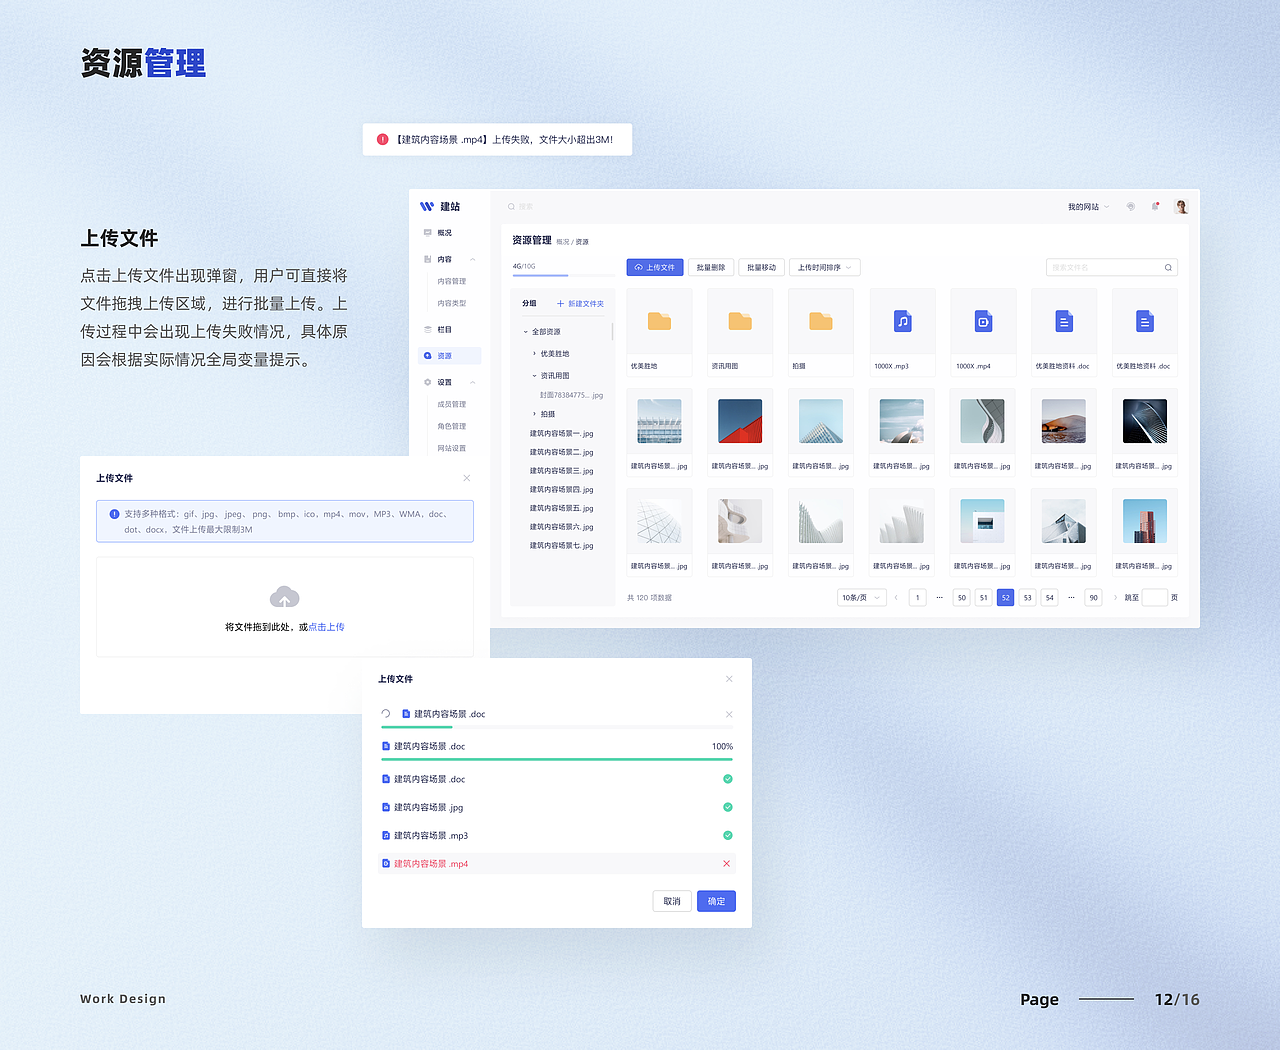Click the globe icon next to 我的网站
This screenshot has width=1280, height=1050.
coord(1131,206)
